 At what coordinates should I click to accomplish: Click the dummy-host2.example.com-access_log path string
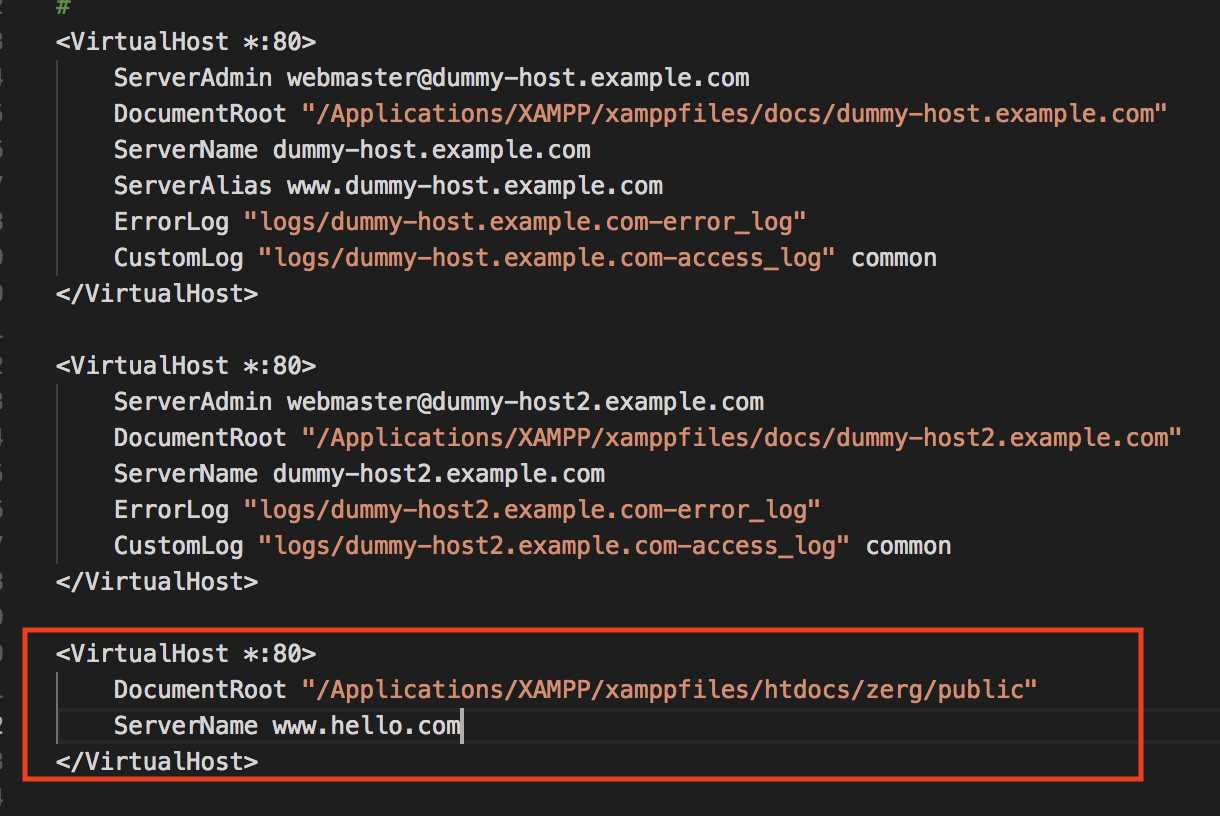[x=554, y=546]
